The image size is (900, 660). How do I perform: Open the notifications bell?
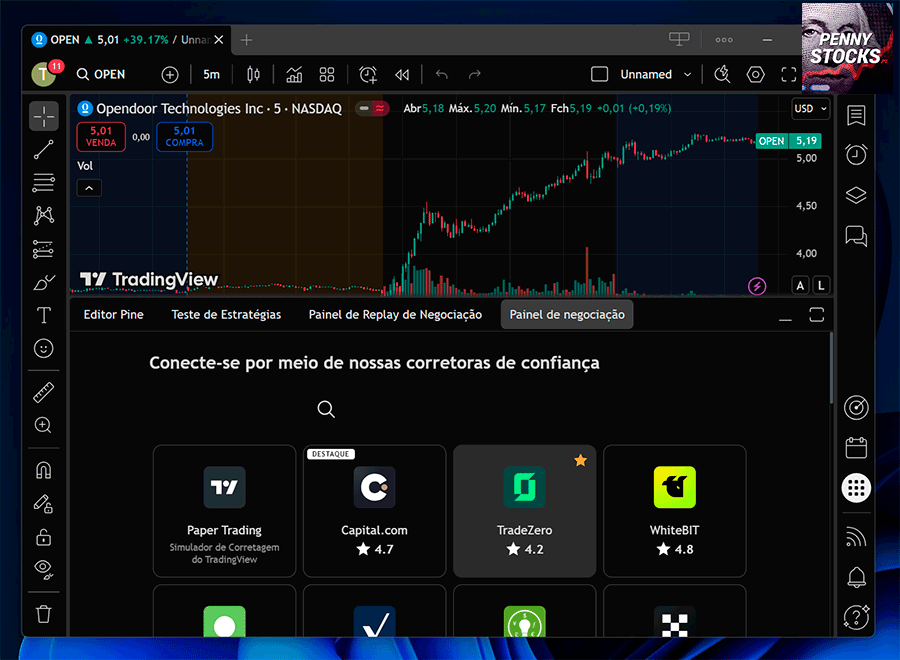[x=856, y=577]
